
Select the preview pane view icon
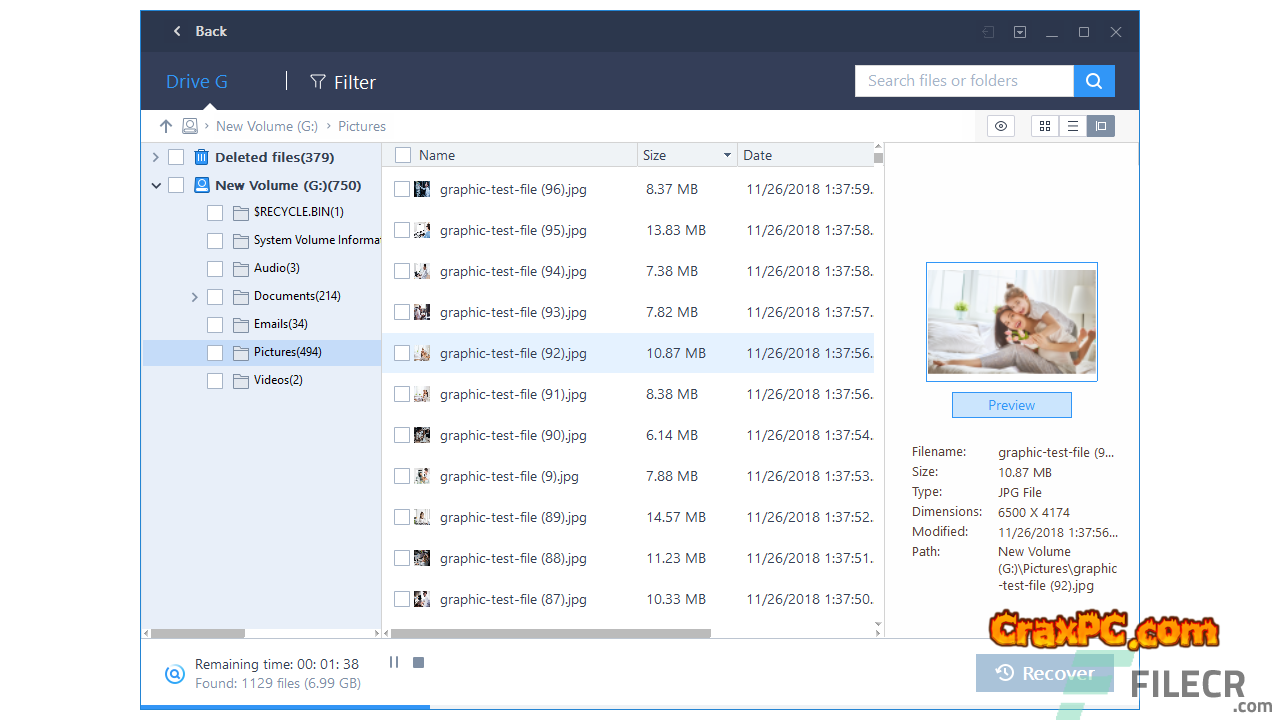tap(1101, 126)
